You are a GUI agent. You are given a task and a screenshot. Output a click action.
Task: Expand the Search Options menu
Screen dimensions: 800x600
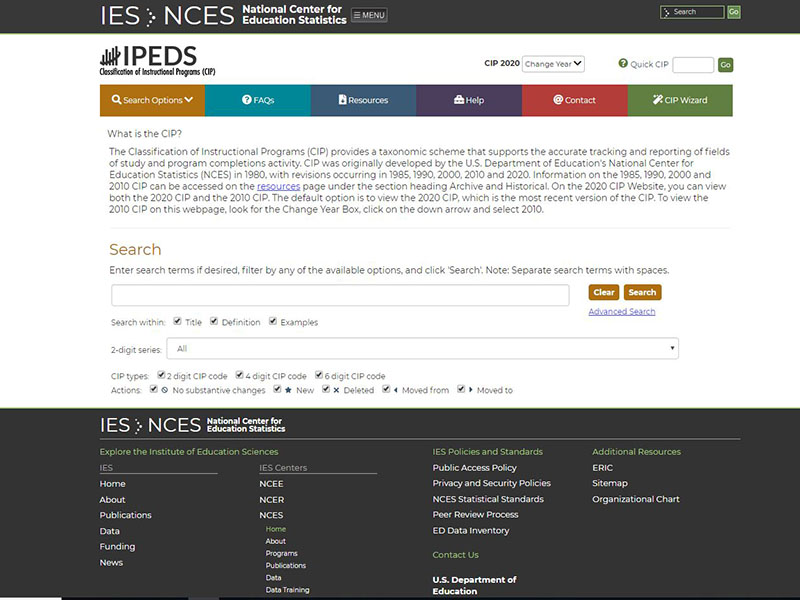[152, 100]
